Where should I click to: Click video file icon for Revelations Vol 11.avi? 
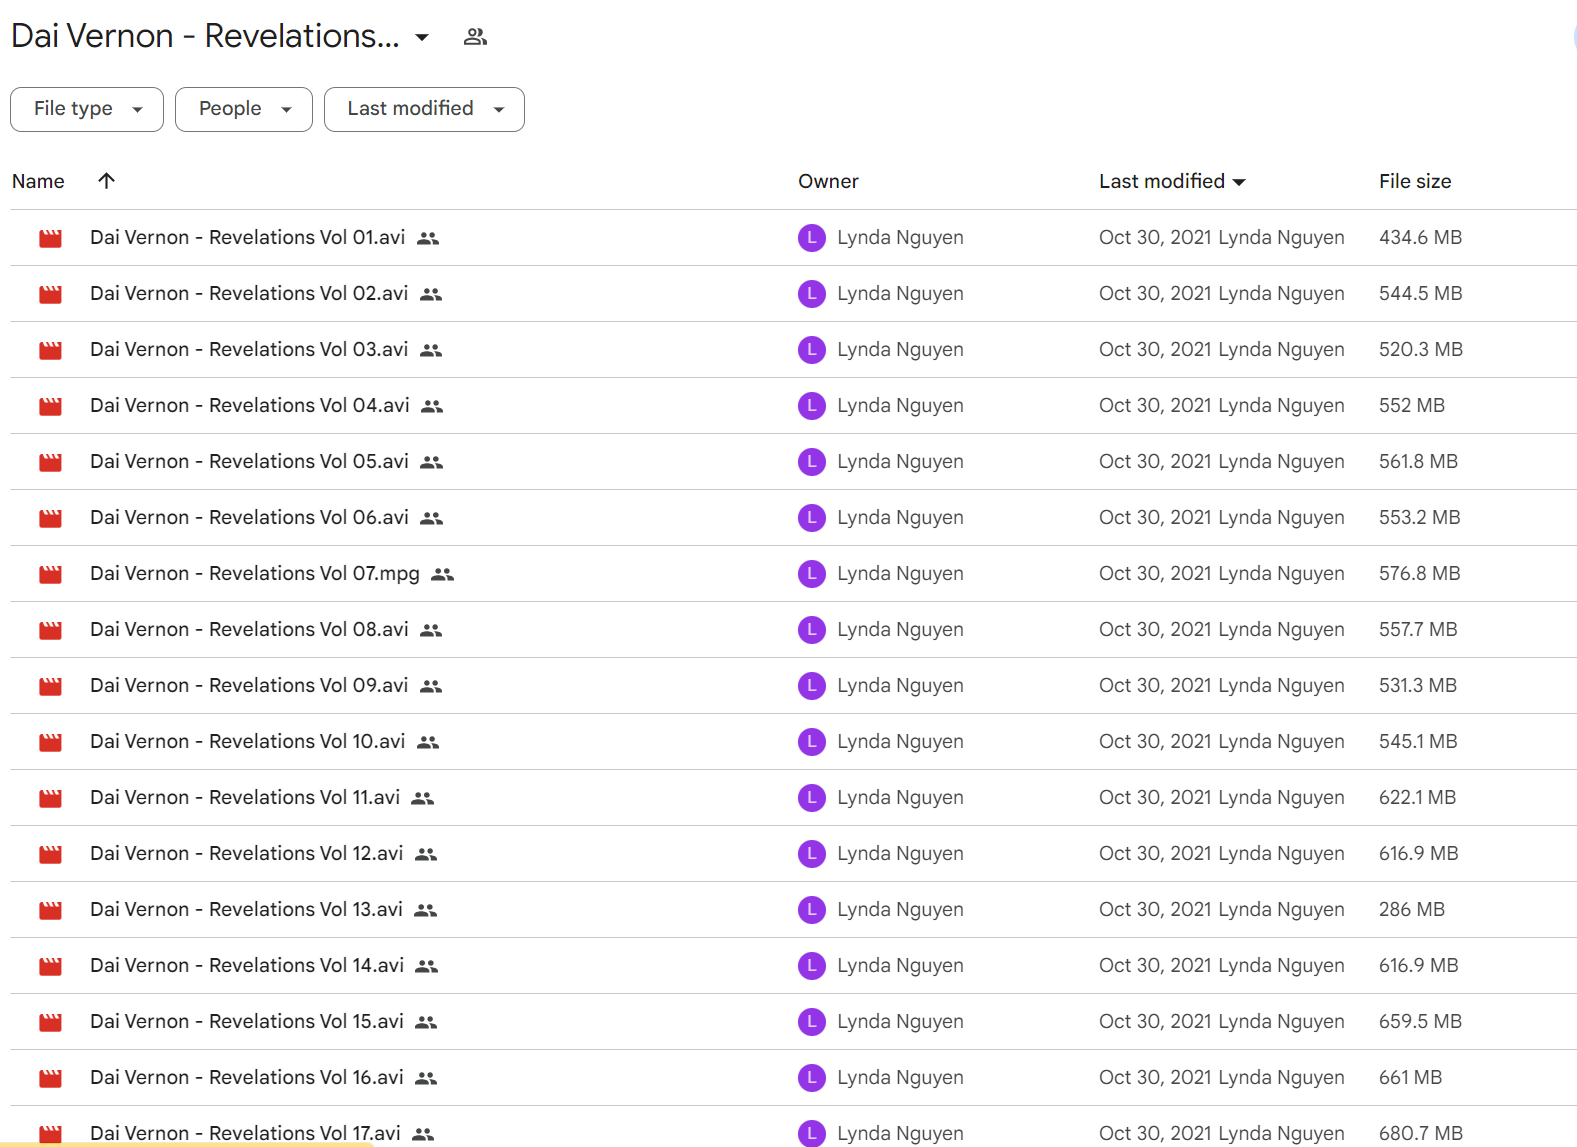point(50,798)
